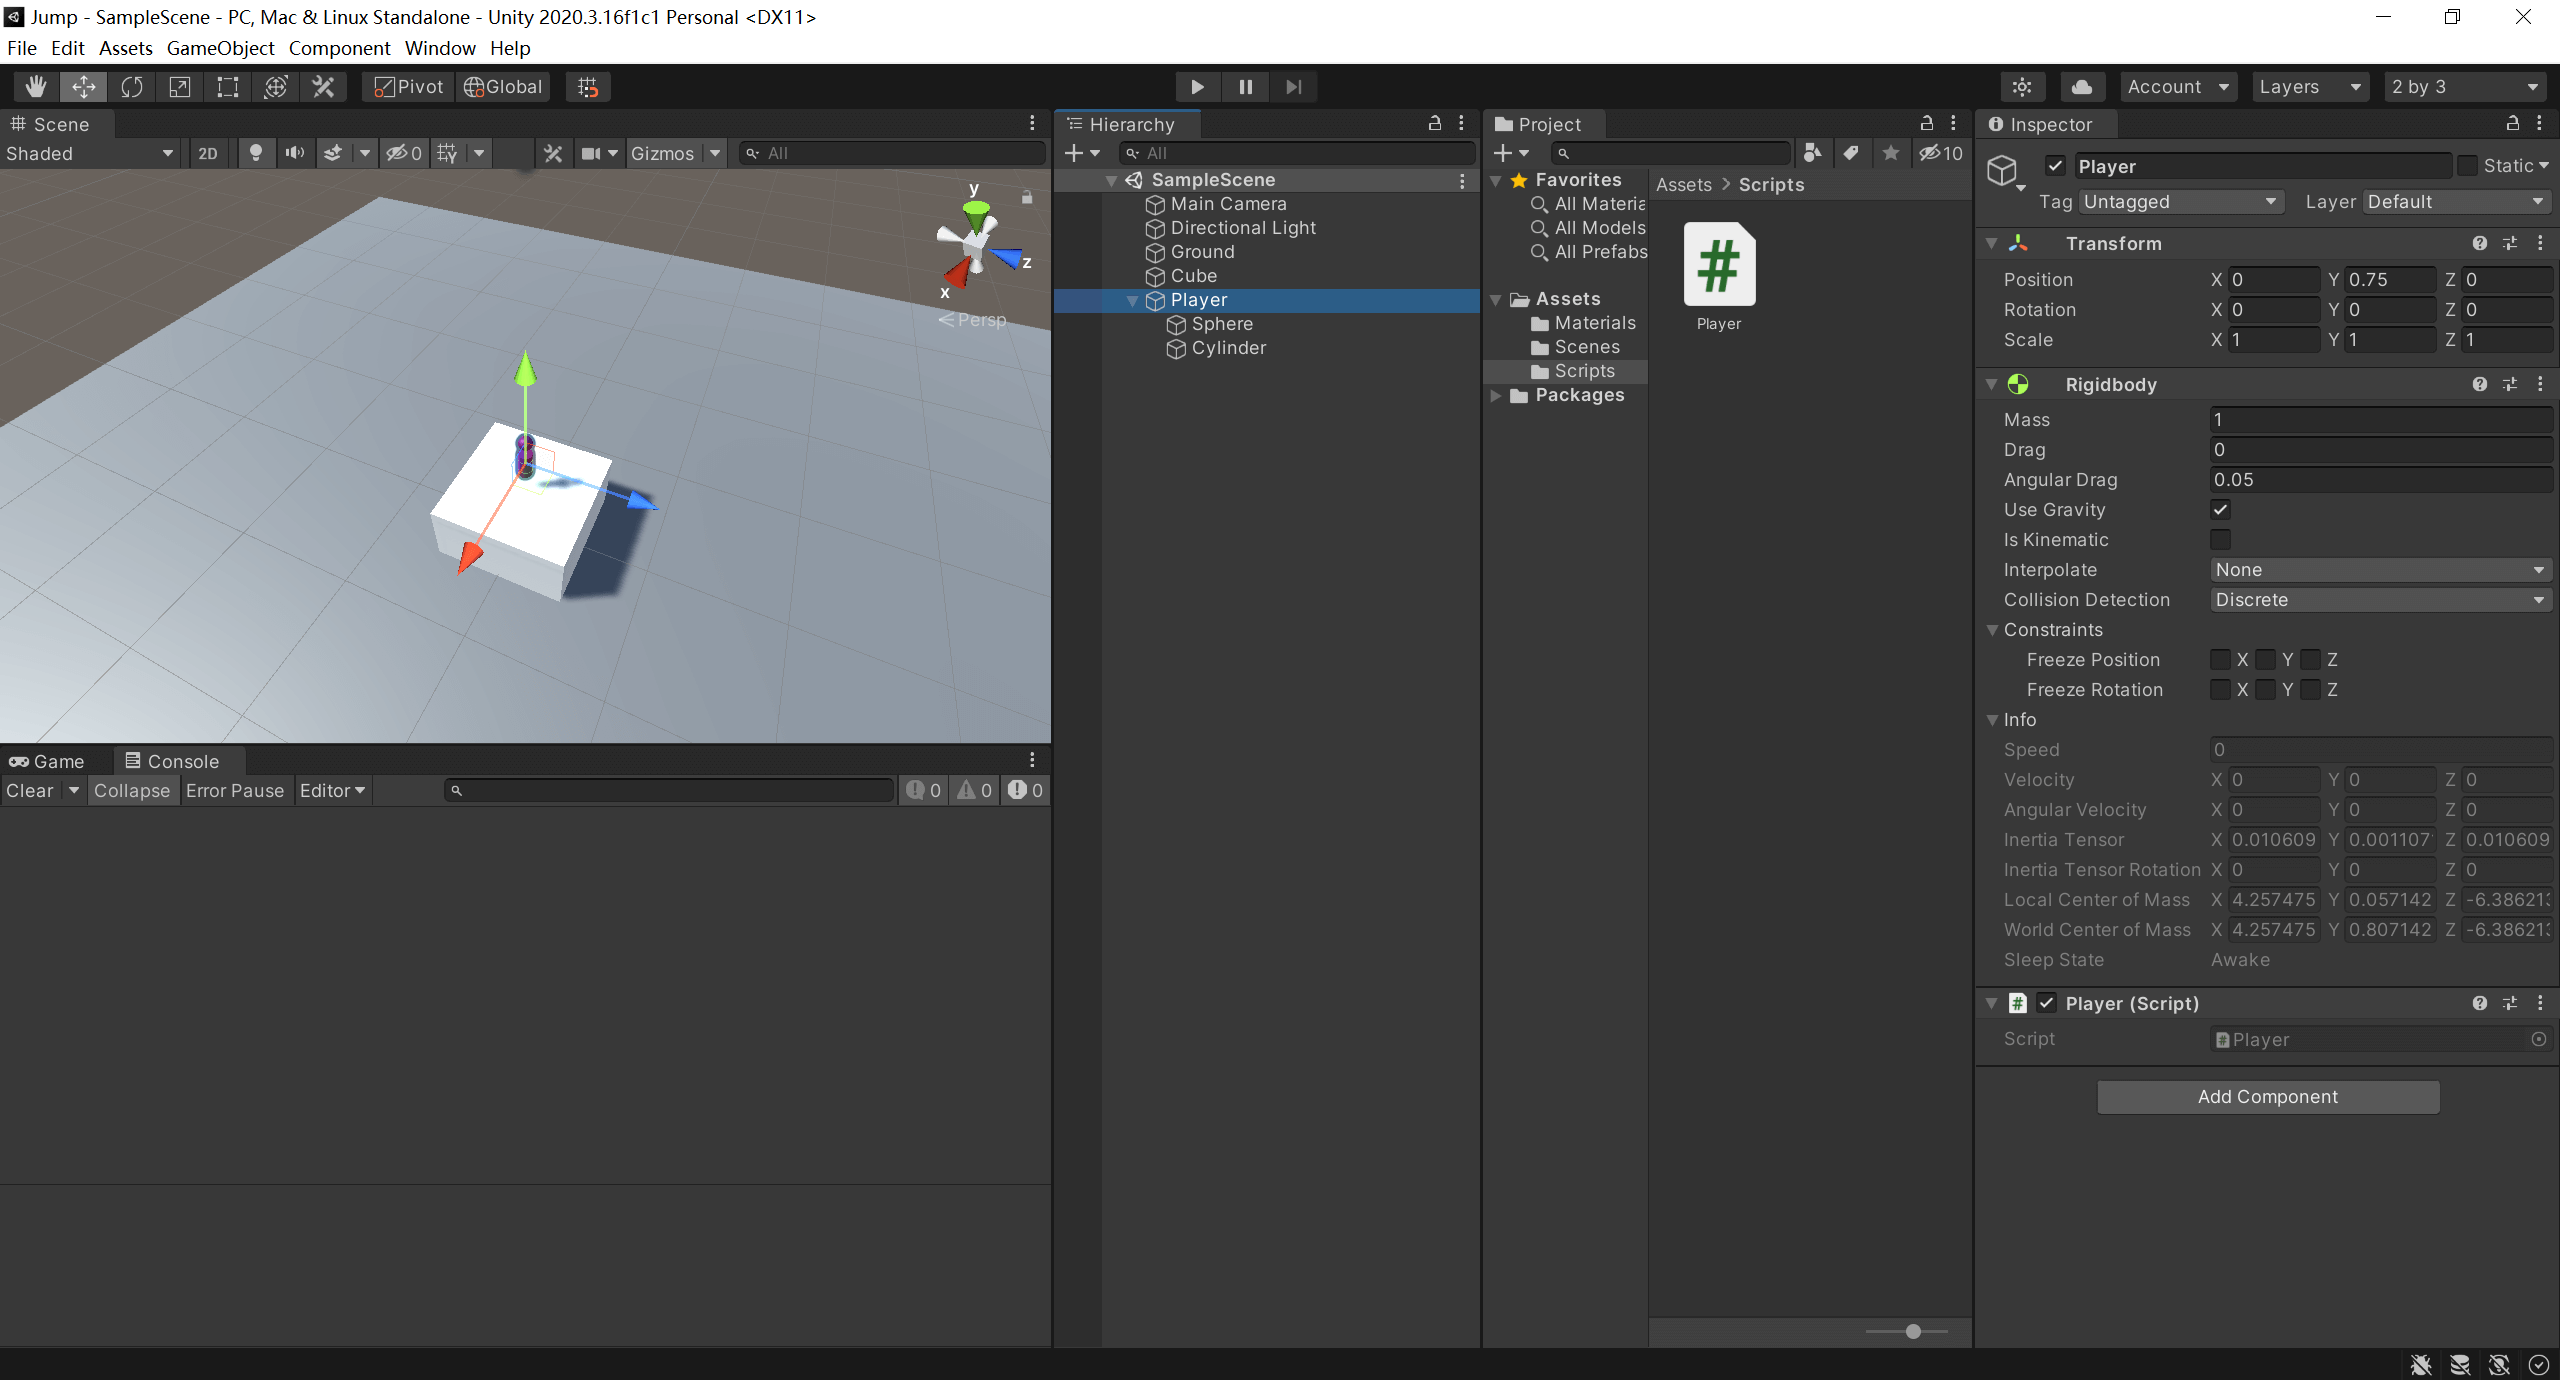Uncheck Use Gravity checkbox

pos(2220,510)
